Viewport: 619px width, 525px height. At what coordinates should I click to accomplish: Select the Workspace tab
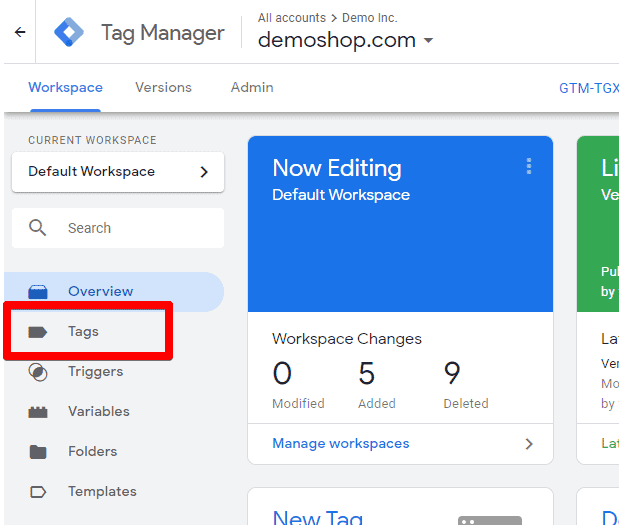click(x=66, y=87)
